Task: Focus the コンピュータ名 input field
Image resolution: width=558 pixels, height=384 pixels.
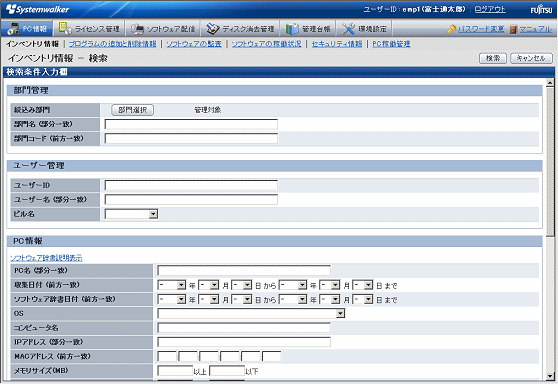Action: tap(244, 328)
